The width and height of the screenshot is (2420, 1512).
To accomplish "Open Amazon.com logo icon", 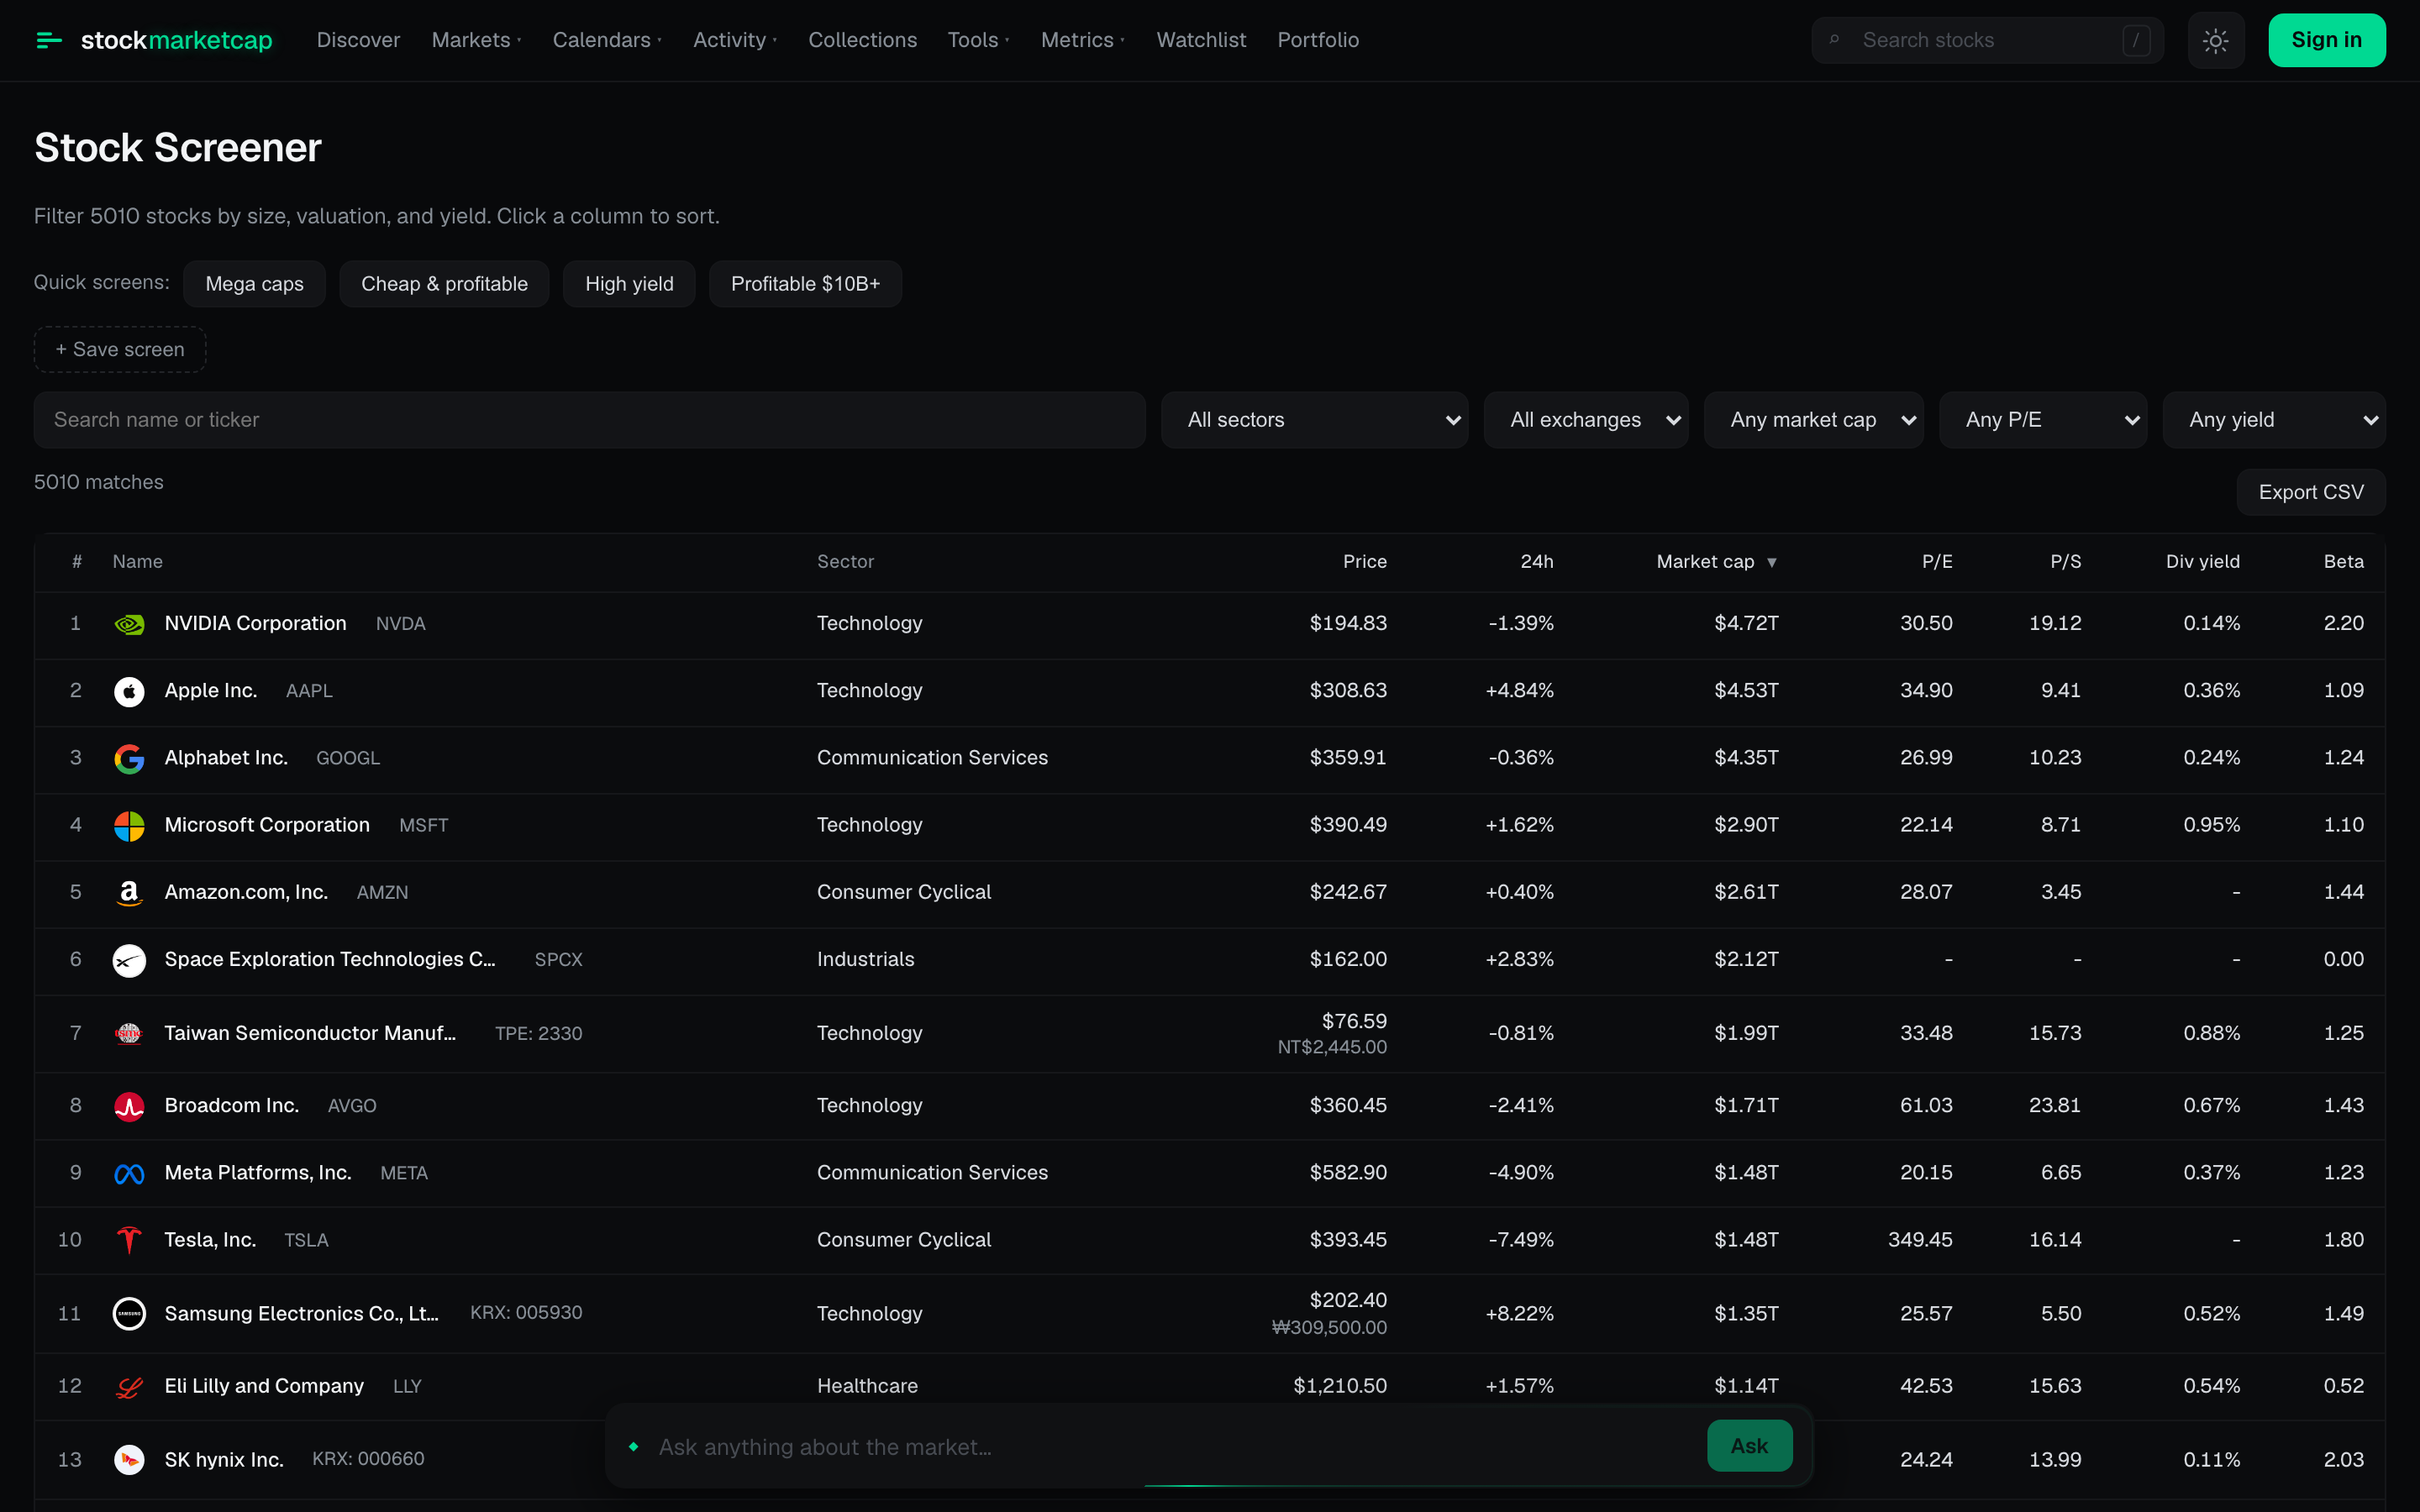I will pos(129,892).
